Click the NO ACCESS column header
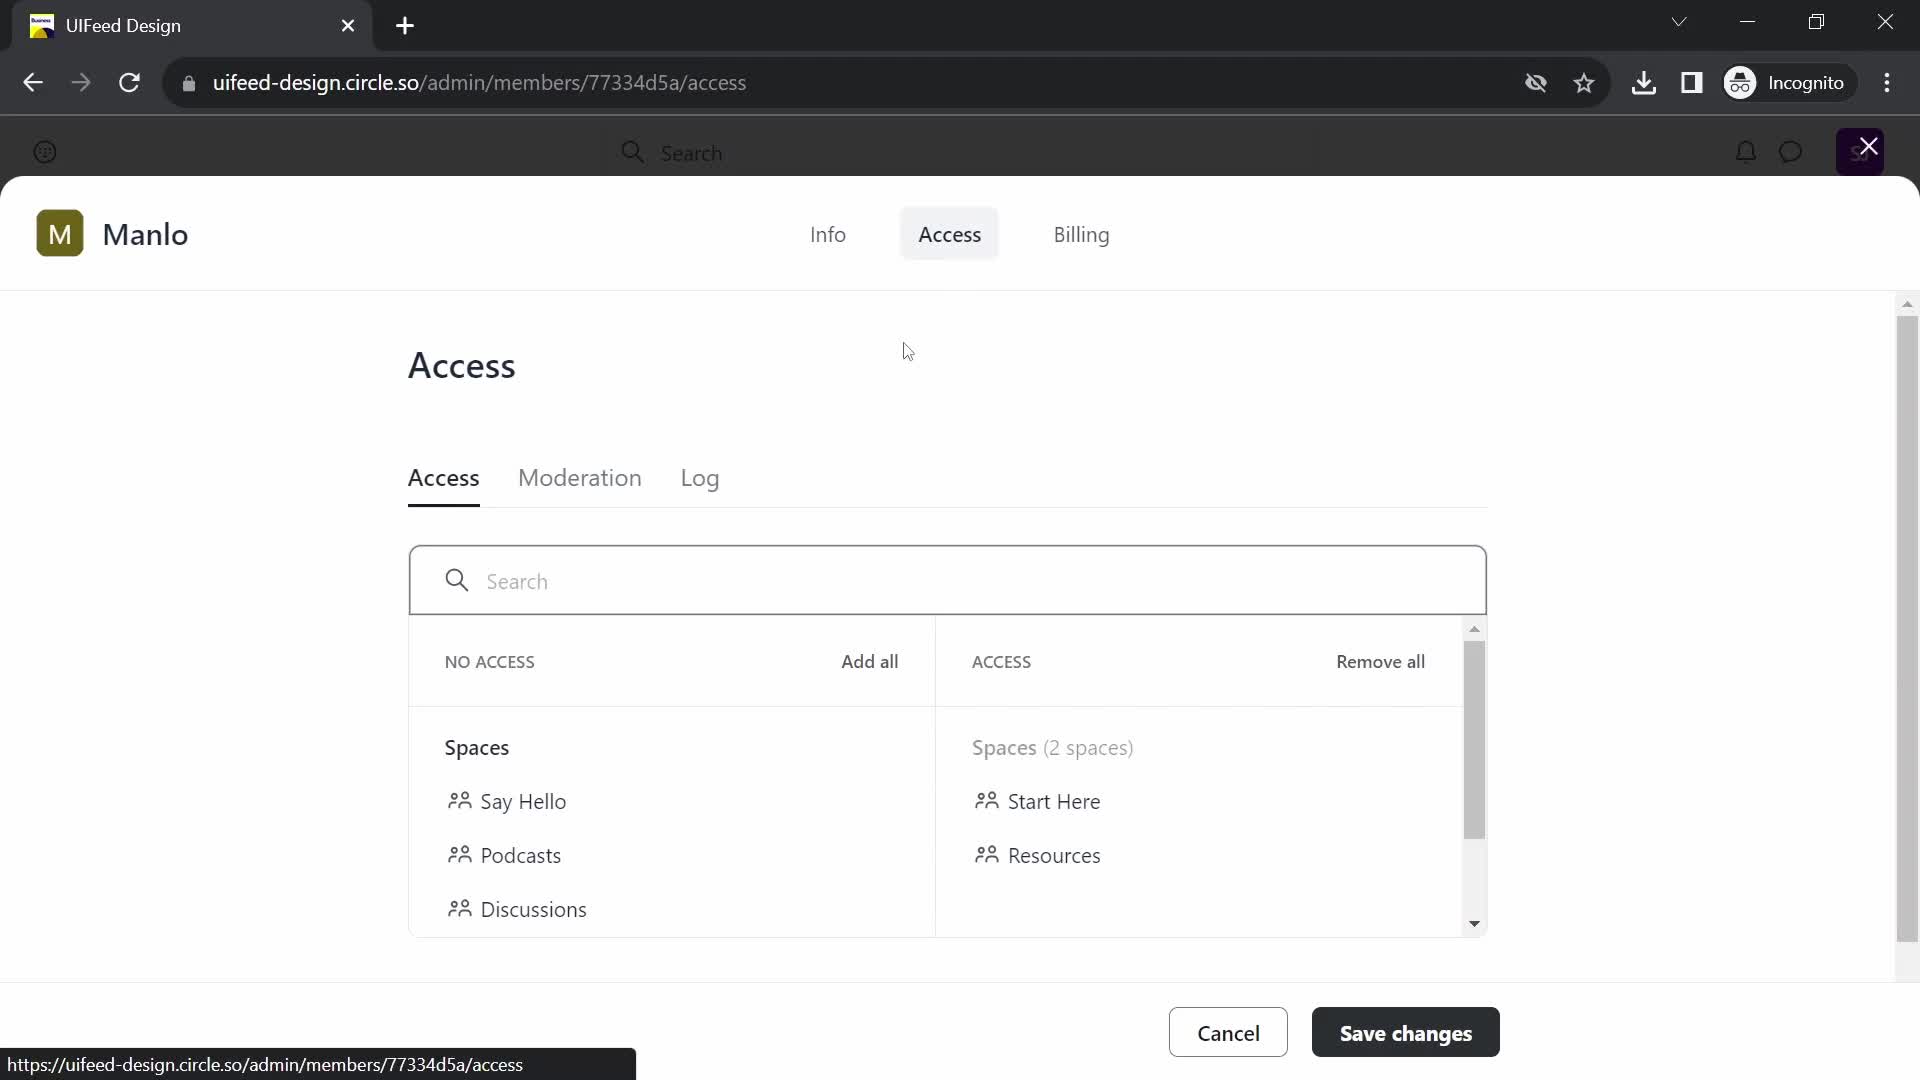The height and width of the screenshot is (1080, 1920). click(490, 662)
